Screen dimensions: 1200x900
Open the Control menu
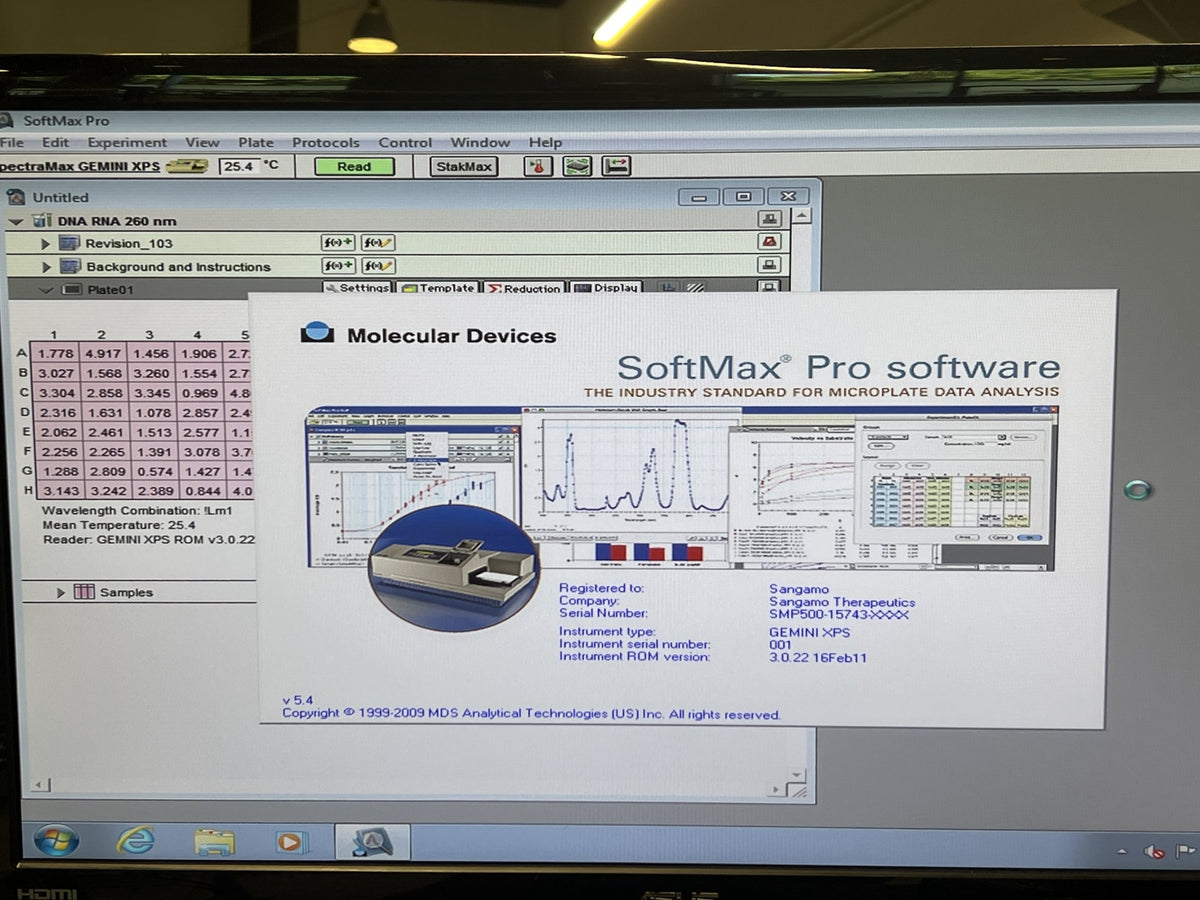[x=405, y=142]
